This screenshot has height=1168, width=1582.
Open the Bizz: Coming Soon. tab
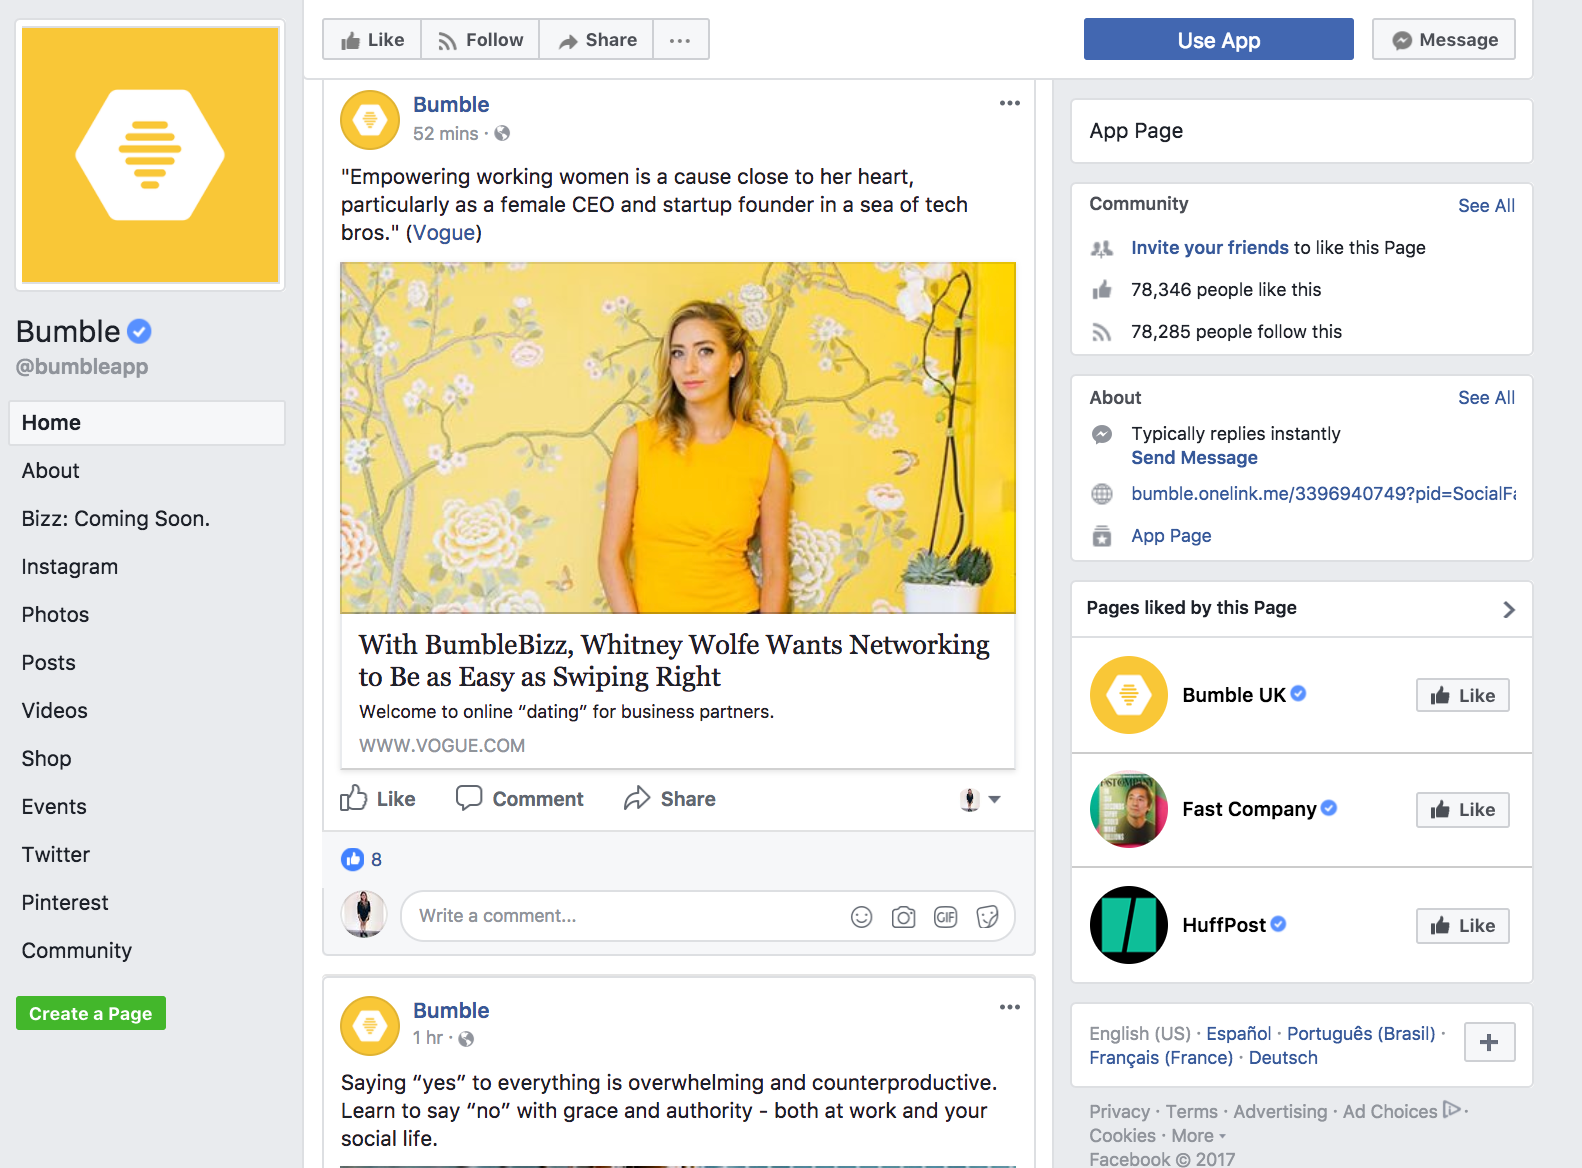coord(116,519)
